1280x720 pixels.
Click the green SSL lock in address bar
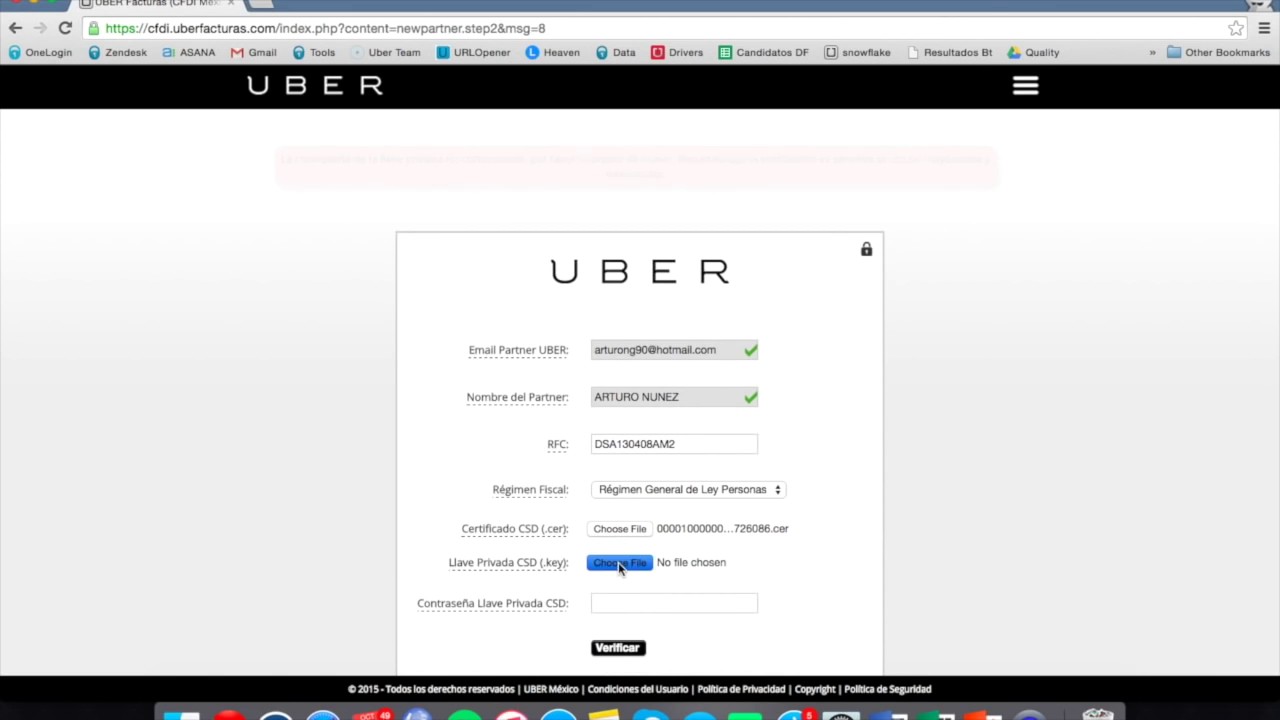tap(93, 28)
